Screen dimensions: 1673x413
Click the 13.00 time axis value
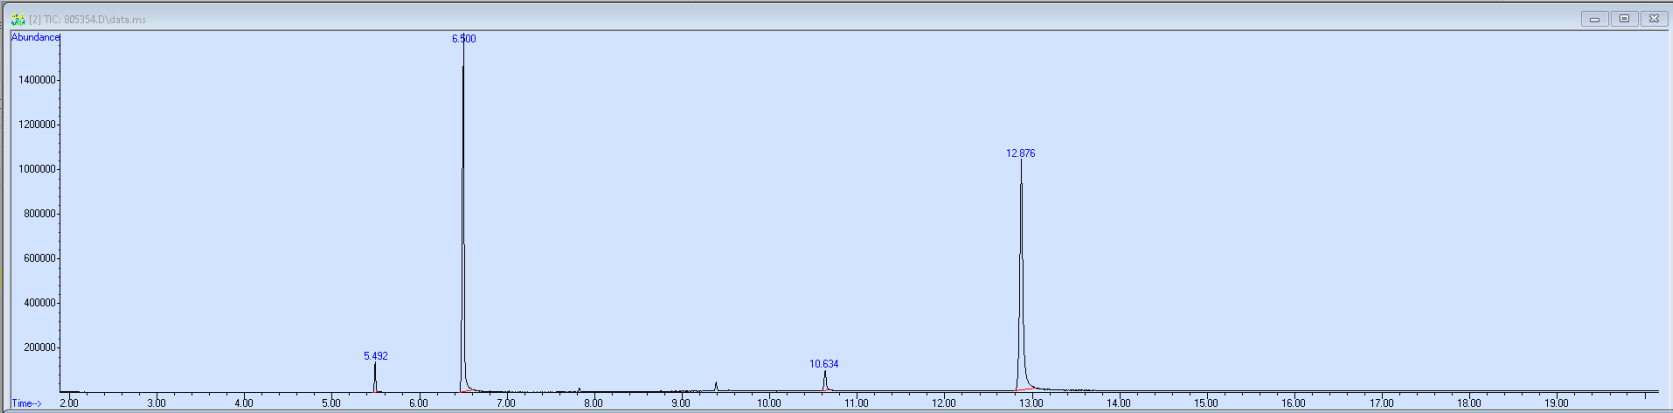point(1031,403)
